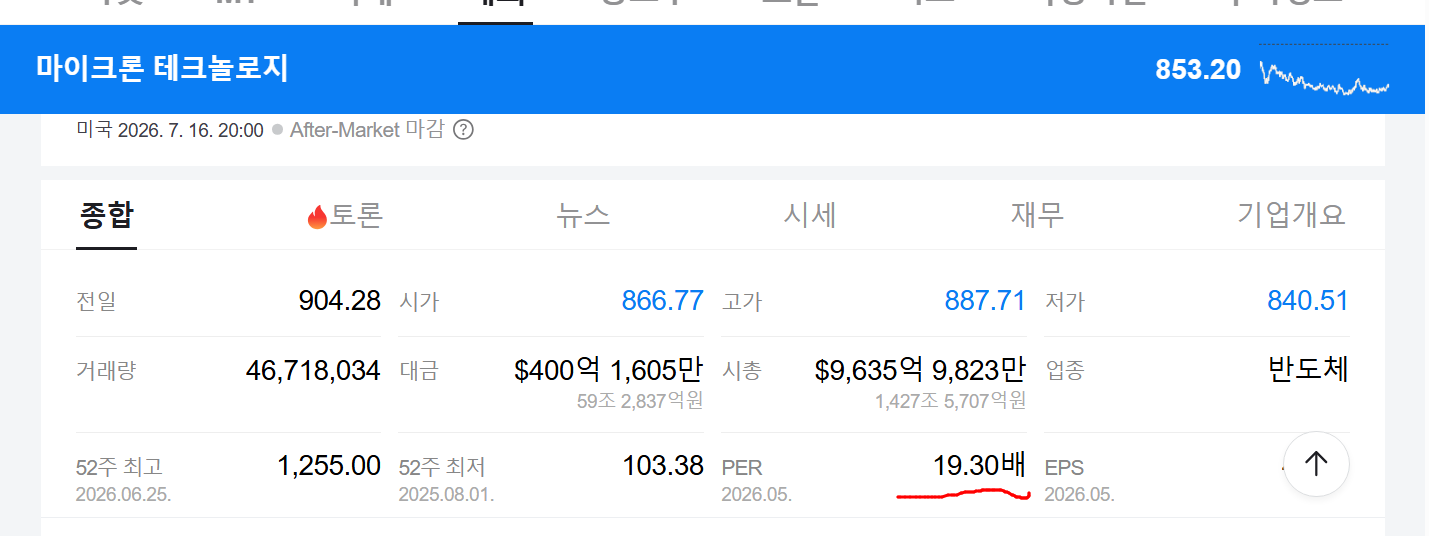Viewport: 1429px width, 536px height.
Task: Click the 52-week low 103.38
Action: click(663, 465)
